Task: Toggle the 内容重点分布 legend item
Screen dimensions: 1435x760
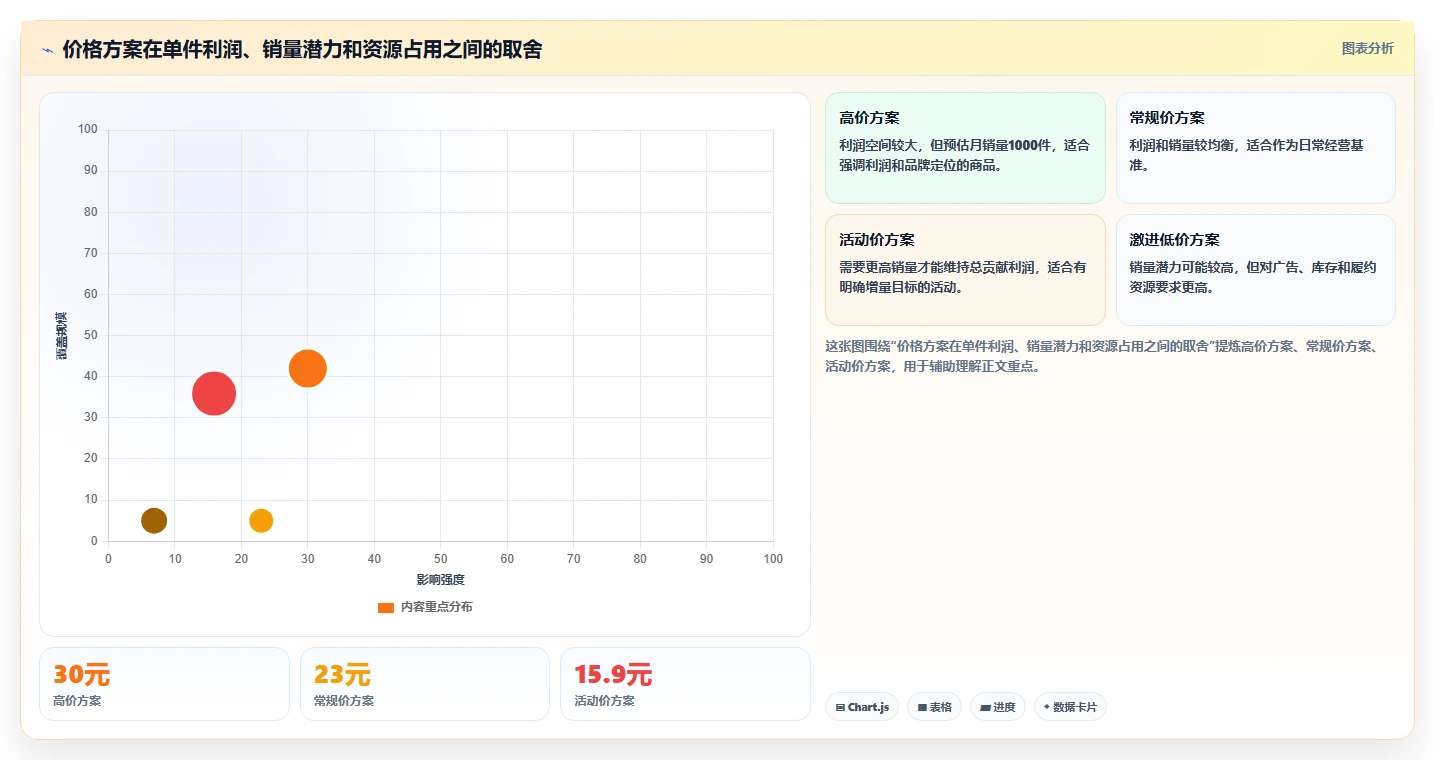Action: click(425, 607)
